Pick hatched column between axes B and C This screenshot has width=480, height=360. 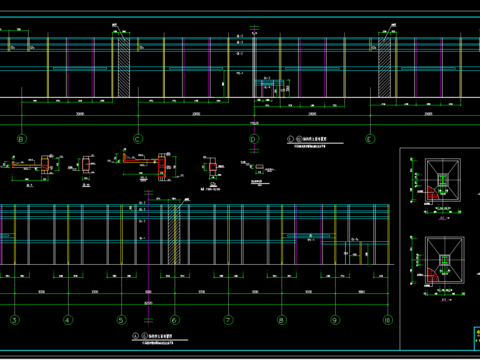[x=124, y=67]
